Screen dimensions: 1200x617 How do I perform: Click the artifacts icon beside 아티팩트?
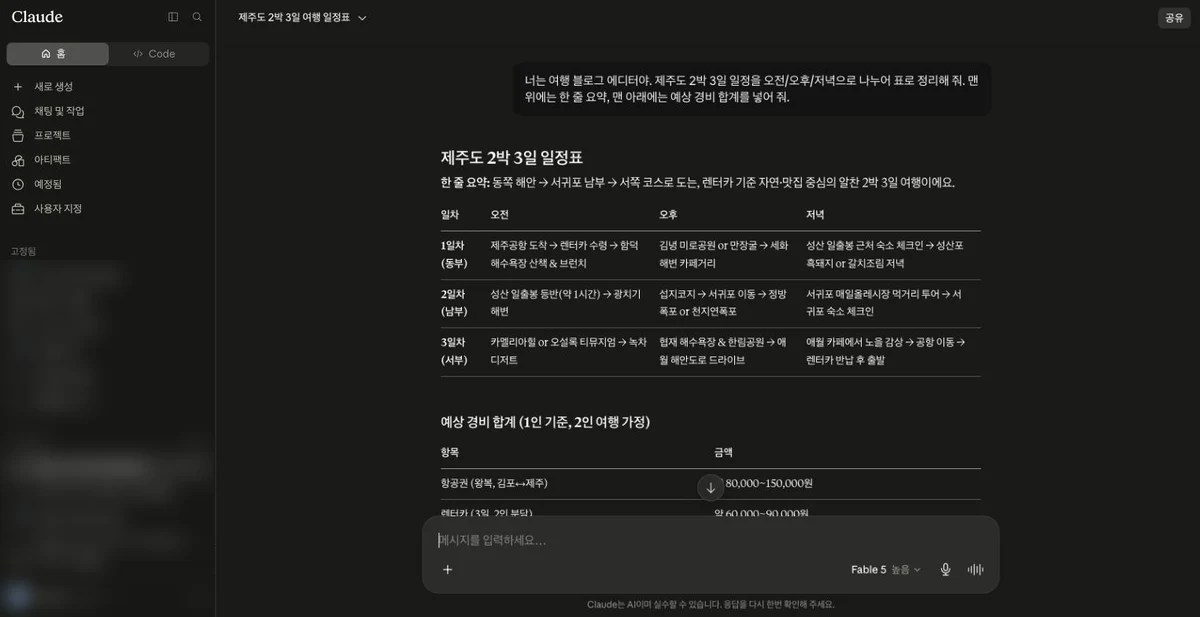tap(17, 160)
